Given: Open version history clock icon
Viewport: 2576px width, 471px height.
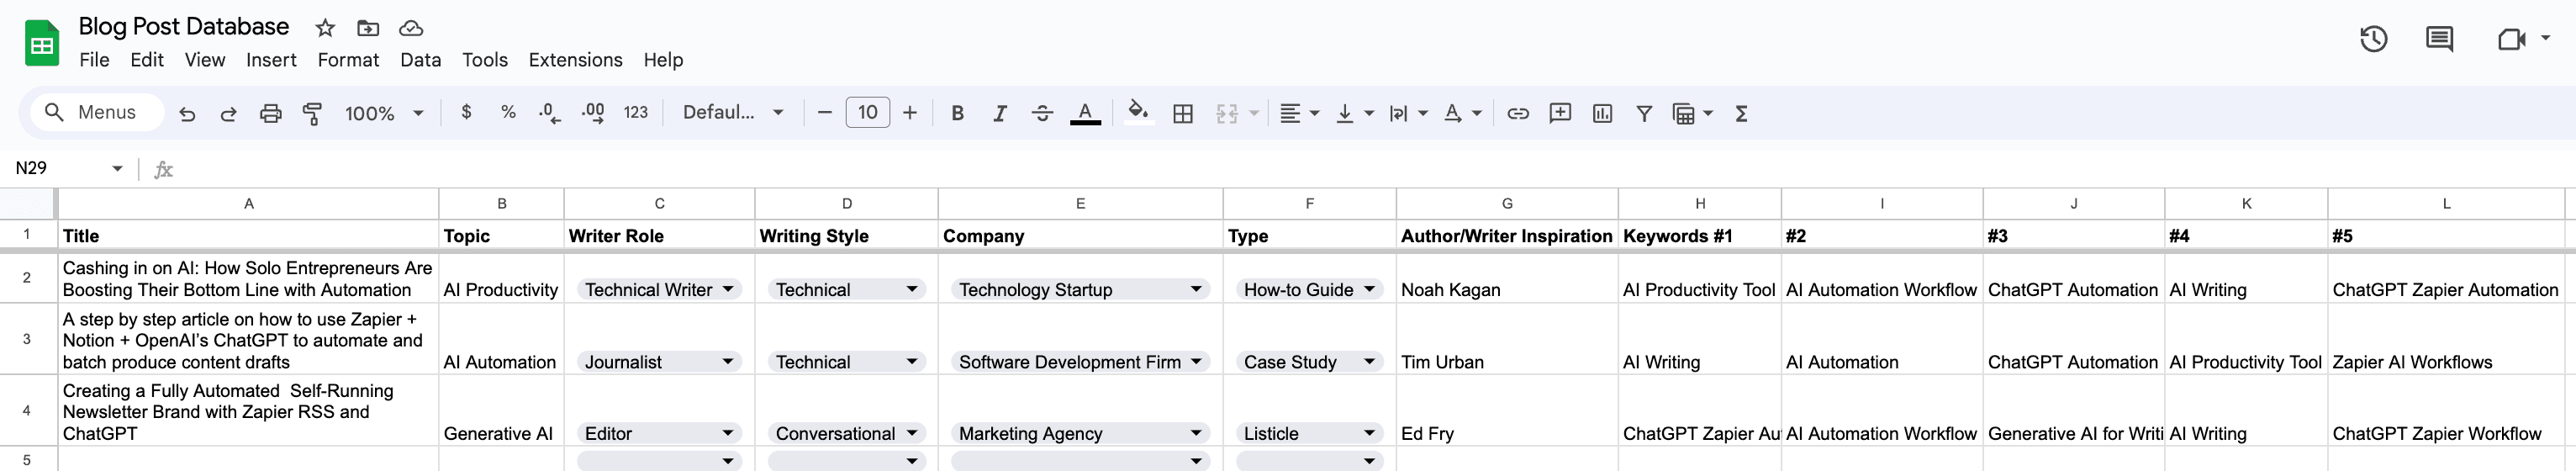Looking at the screenshot, I should coord(2373,39).
